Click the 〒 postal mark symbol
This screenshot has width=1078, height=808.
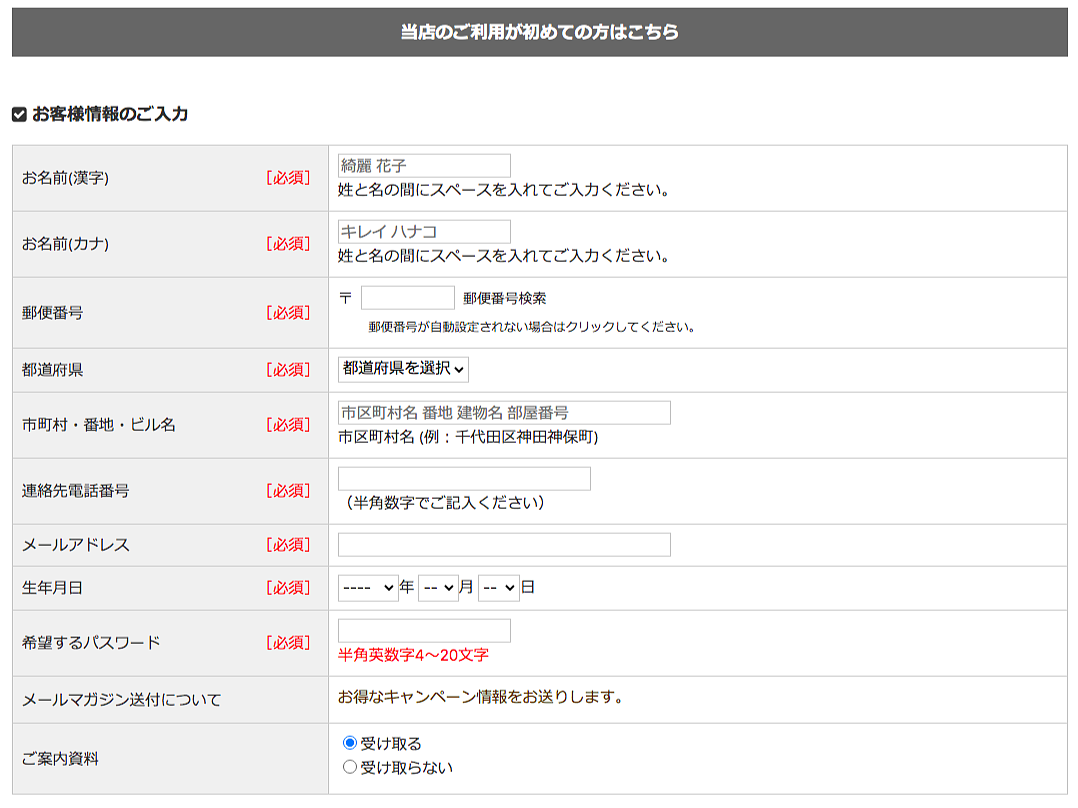pos(346,298)
